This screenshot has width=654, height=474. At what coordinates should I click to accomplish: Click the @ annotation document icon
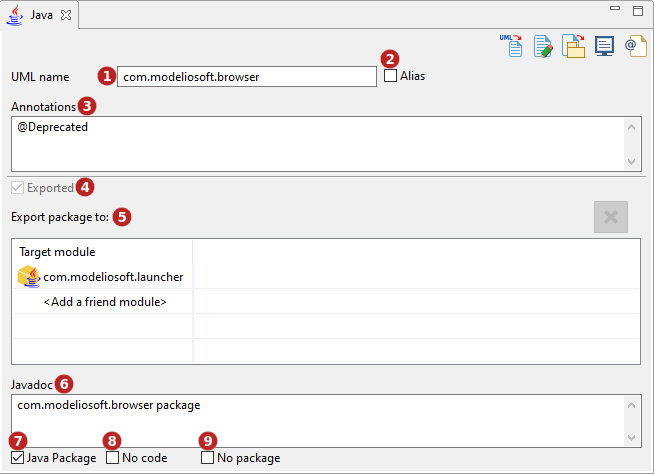(x=636, y=46)
